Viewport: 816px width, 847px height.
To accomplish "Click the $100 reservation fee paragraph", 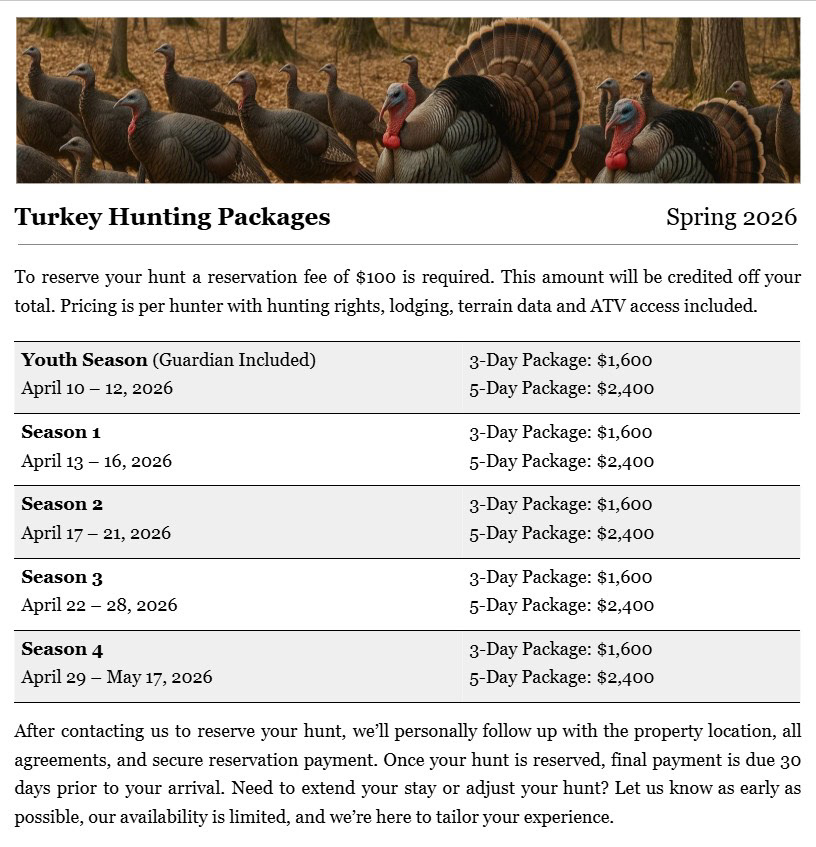I will pos(408,291).
